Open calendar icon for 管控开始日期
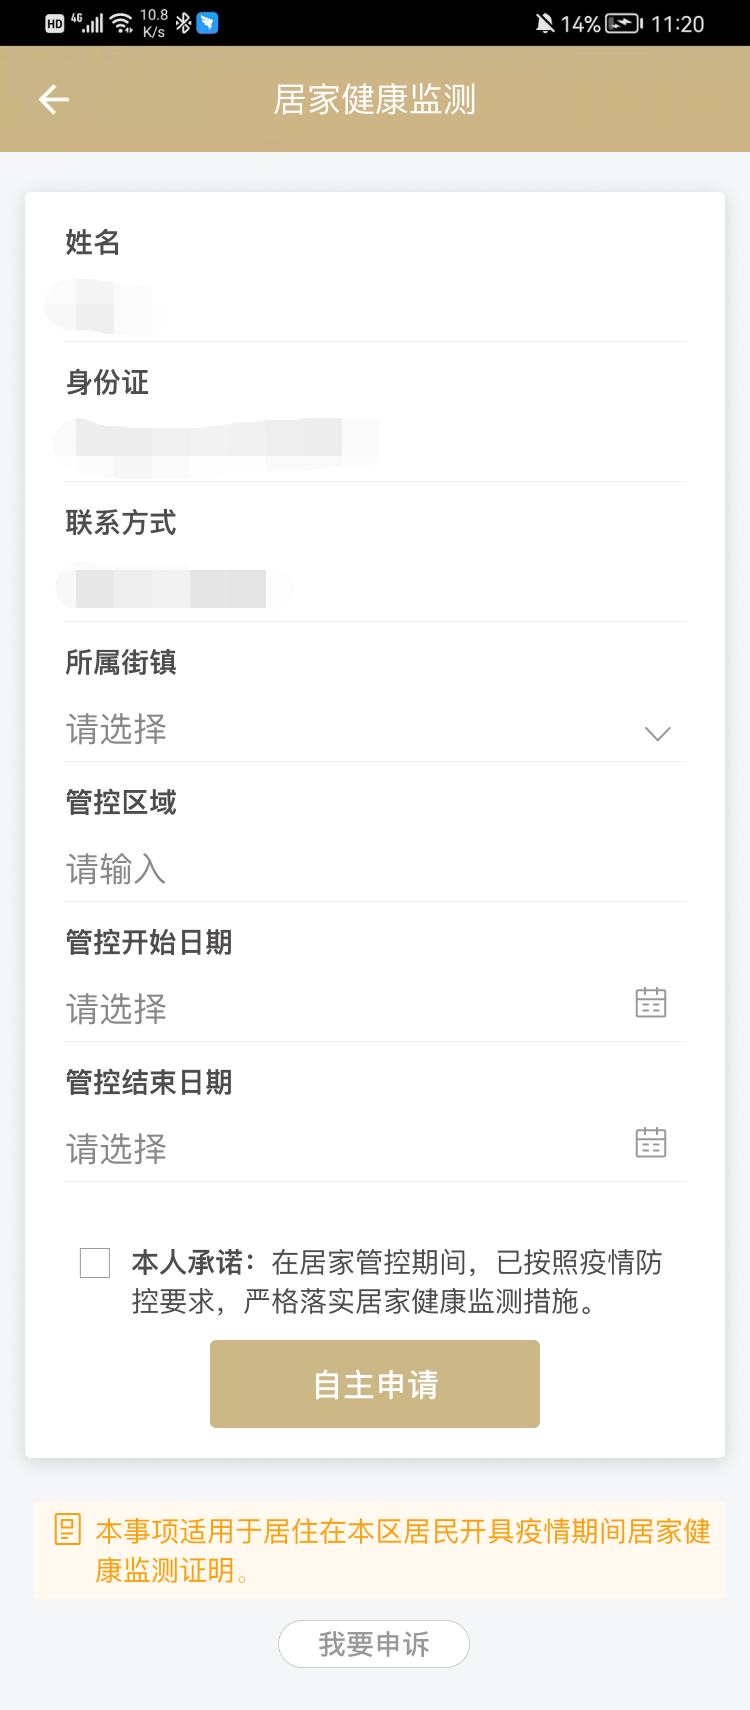The width and height of the screenshot is (750, 1710). (x=651, y=1003)
